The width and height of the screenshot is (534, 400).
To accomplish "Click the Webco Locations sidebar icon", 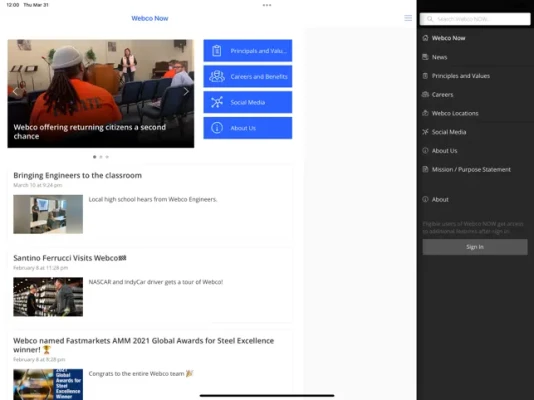I will pos(425,113).
